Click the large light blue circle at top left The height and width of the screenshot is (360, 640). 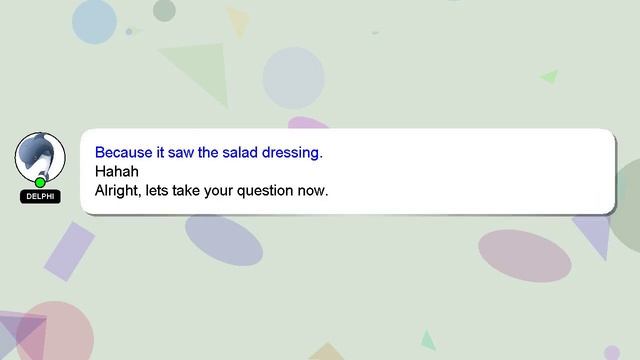(94, 22)
